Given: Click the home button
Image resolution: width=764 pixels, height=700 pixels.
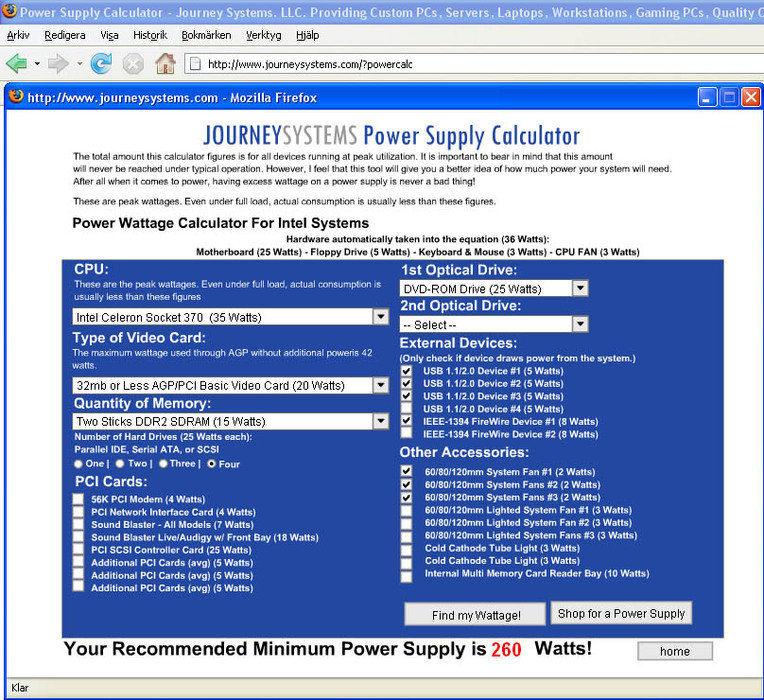Looking at the screenshot, I should tap(675, 651).
